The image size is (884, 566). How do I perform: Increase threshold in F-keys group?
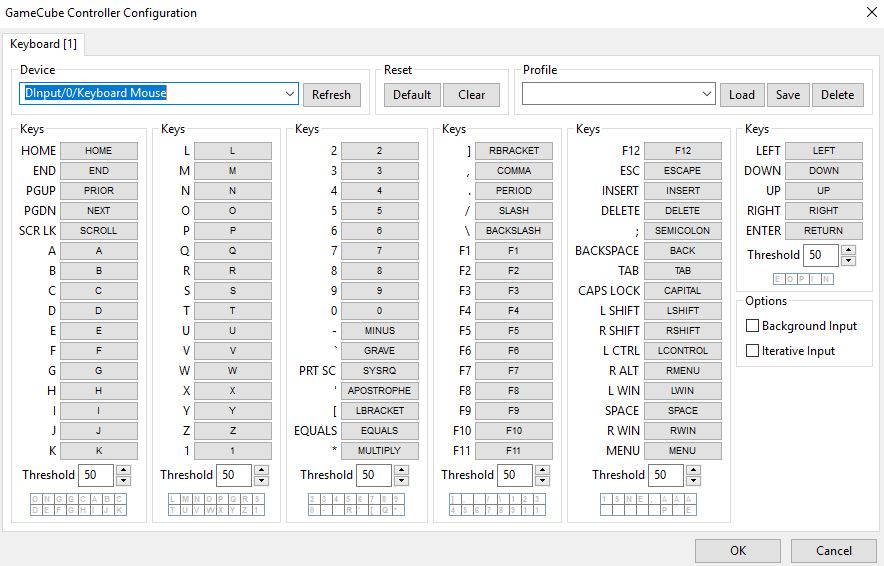542,470
